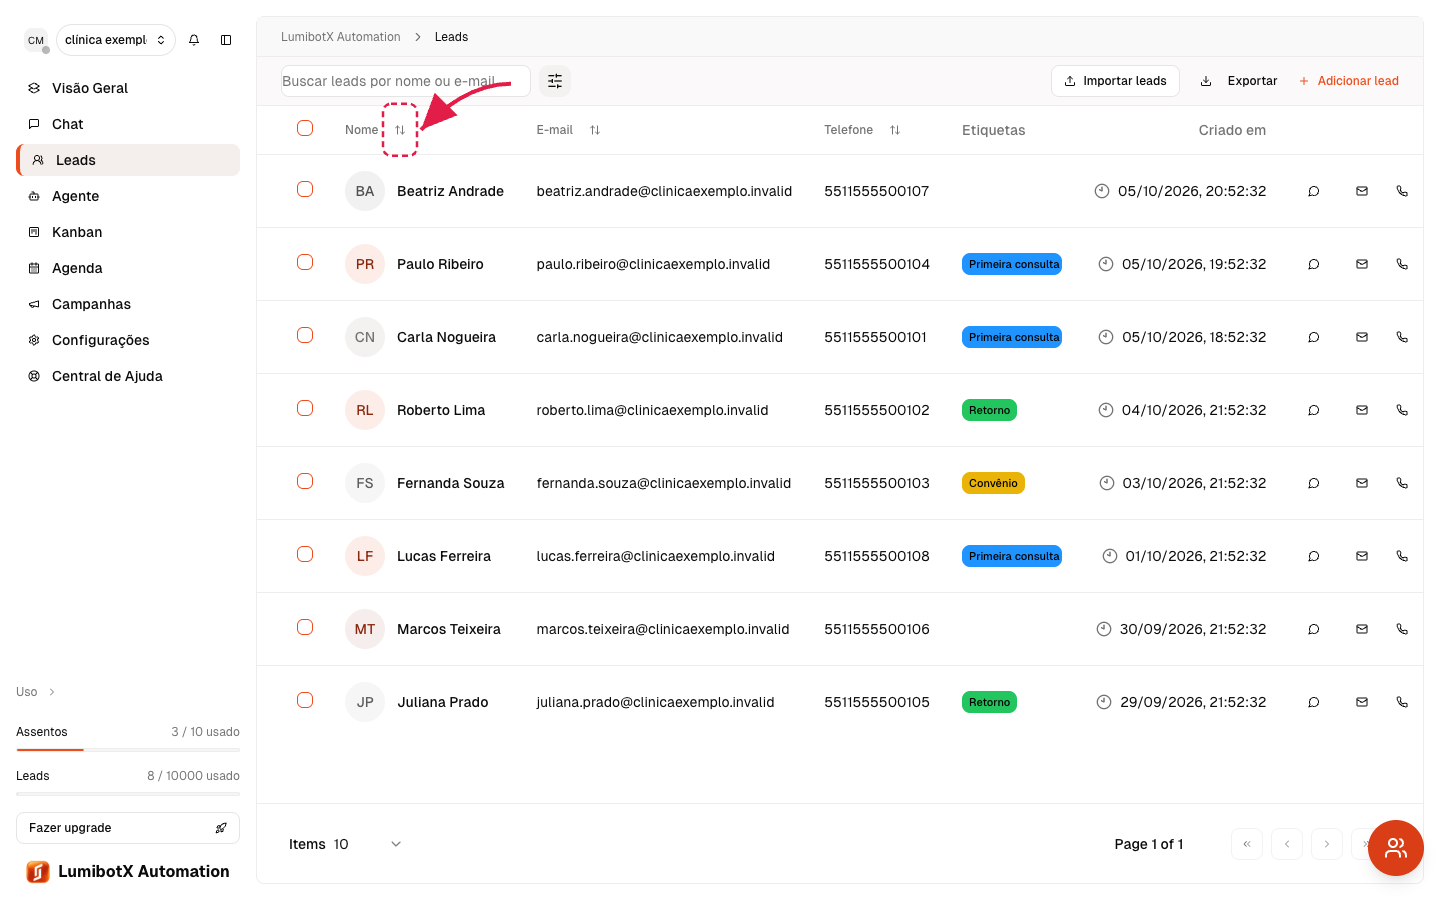Click the Exportar button
Screen dimensions: 1440x900
click(1239, 81)
